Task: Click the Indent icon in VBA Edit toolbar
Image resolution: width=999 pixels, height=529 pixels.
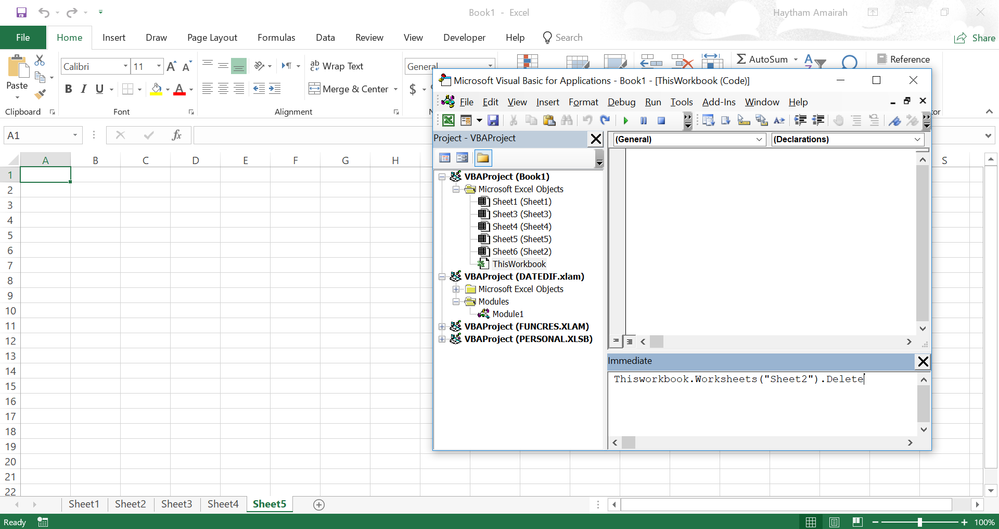Action: pyautogui.click(x=801, y=120)
